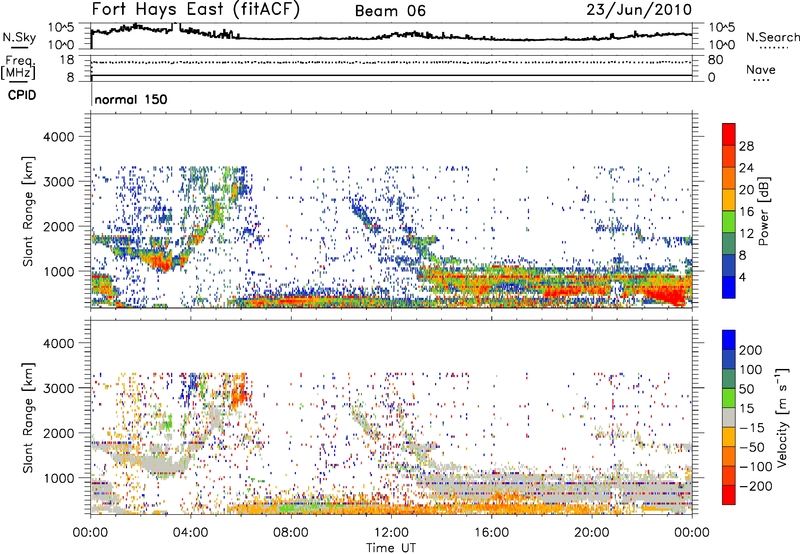Click the velocity '[m s-1]' color bar label
The width and height of the screenshot is (800, 554).
(x=782, y=417)
